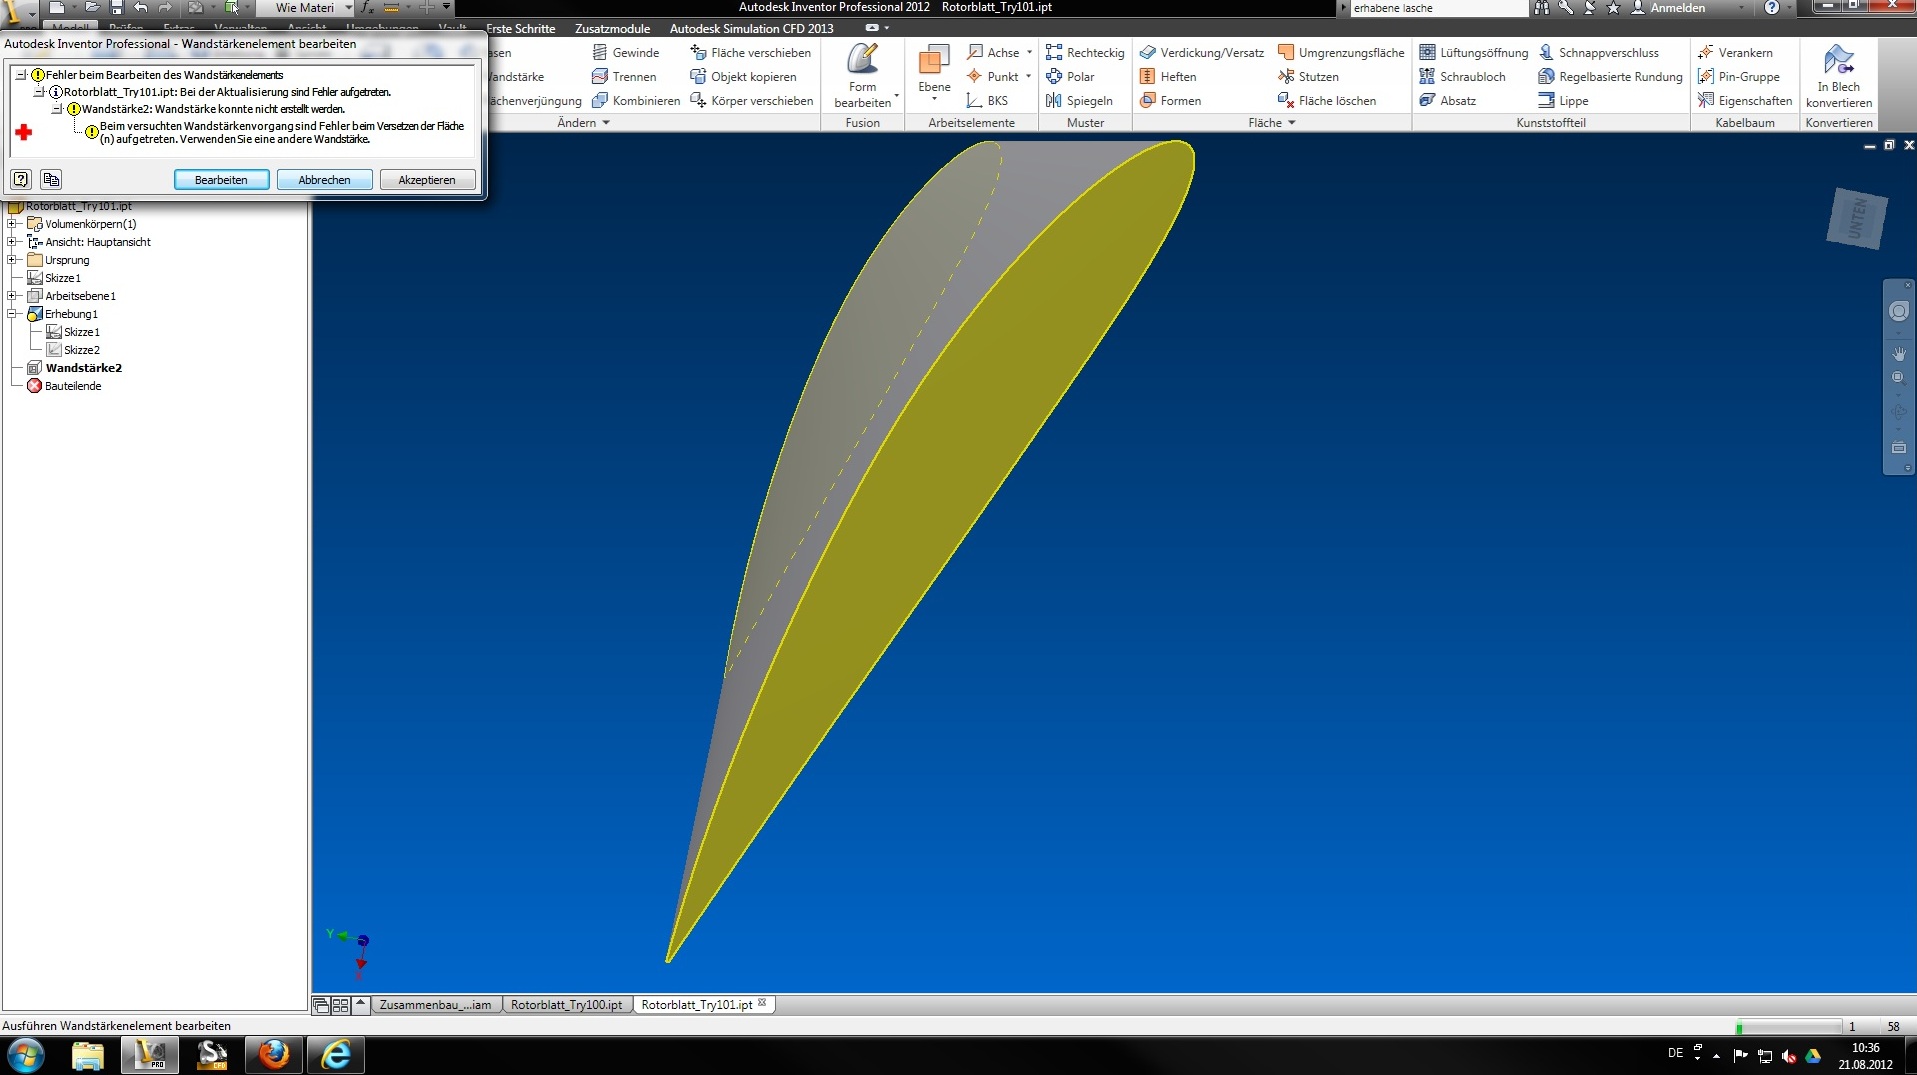Open the Wie Material dropdown
The width and height of the screenshot is (1917, 1075).
coord(348,8)
